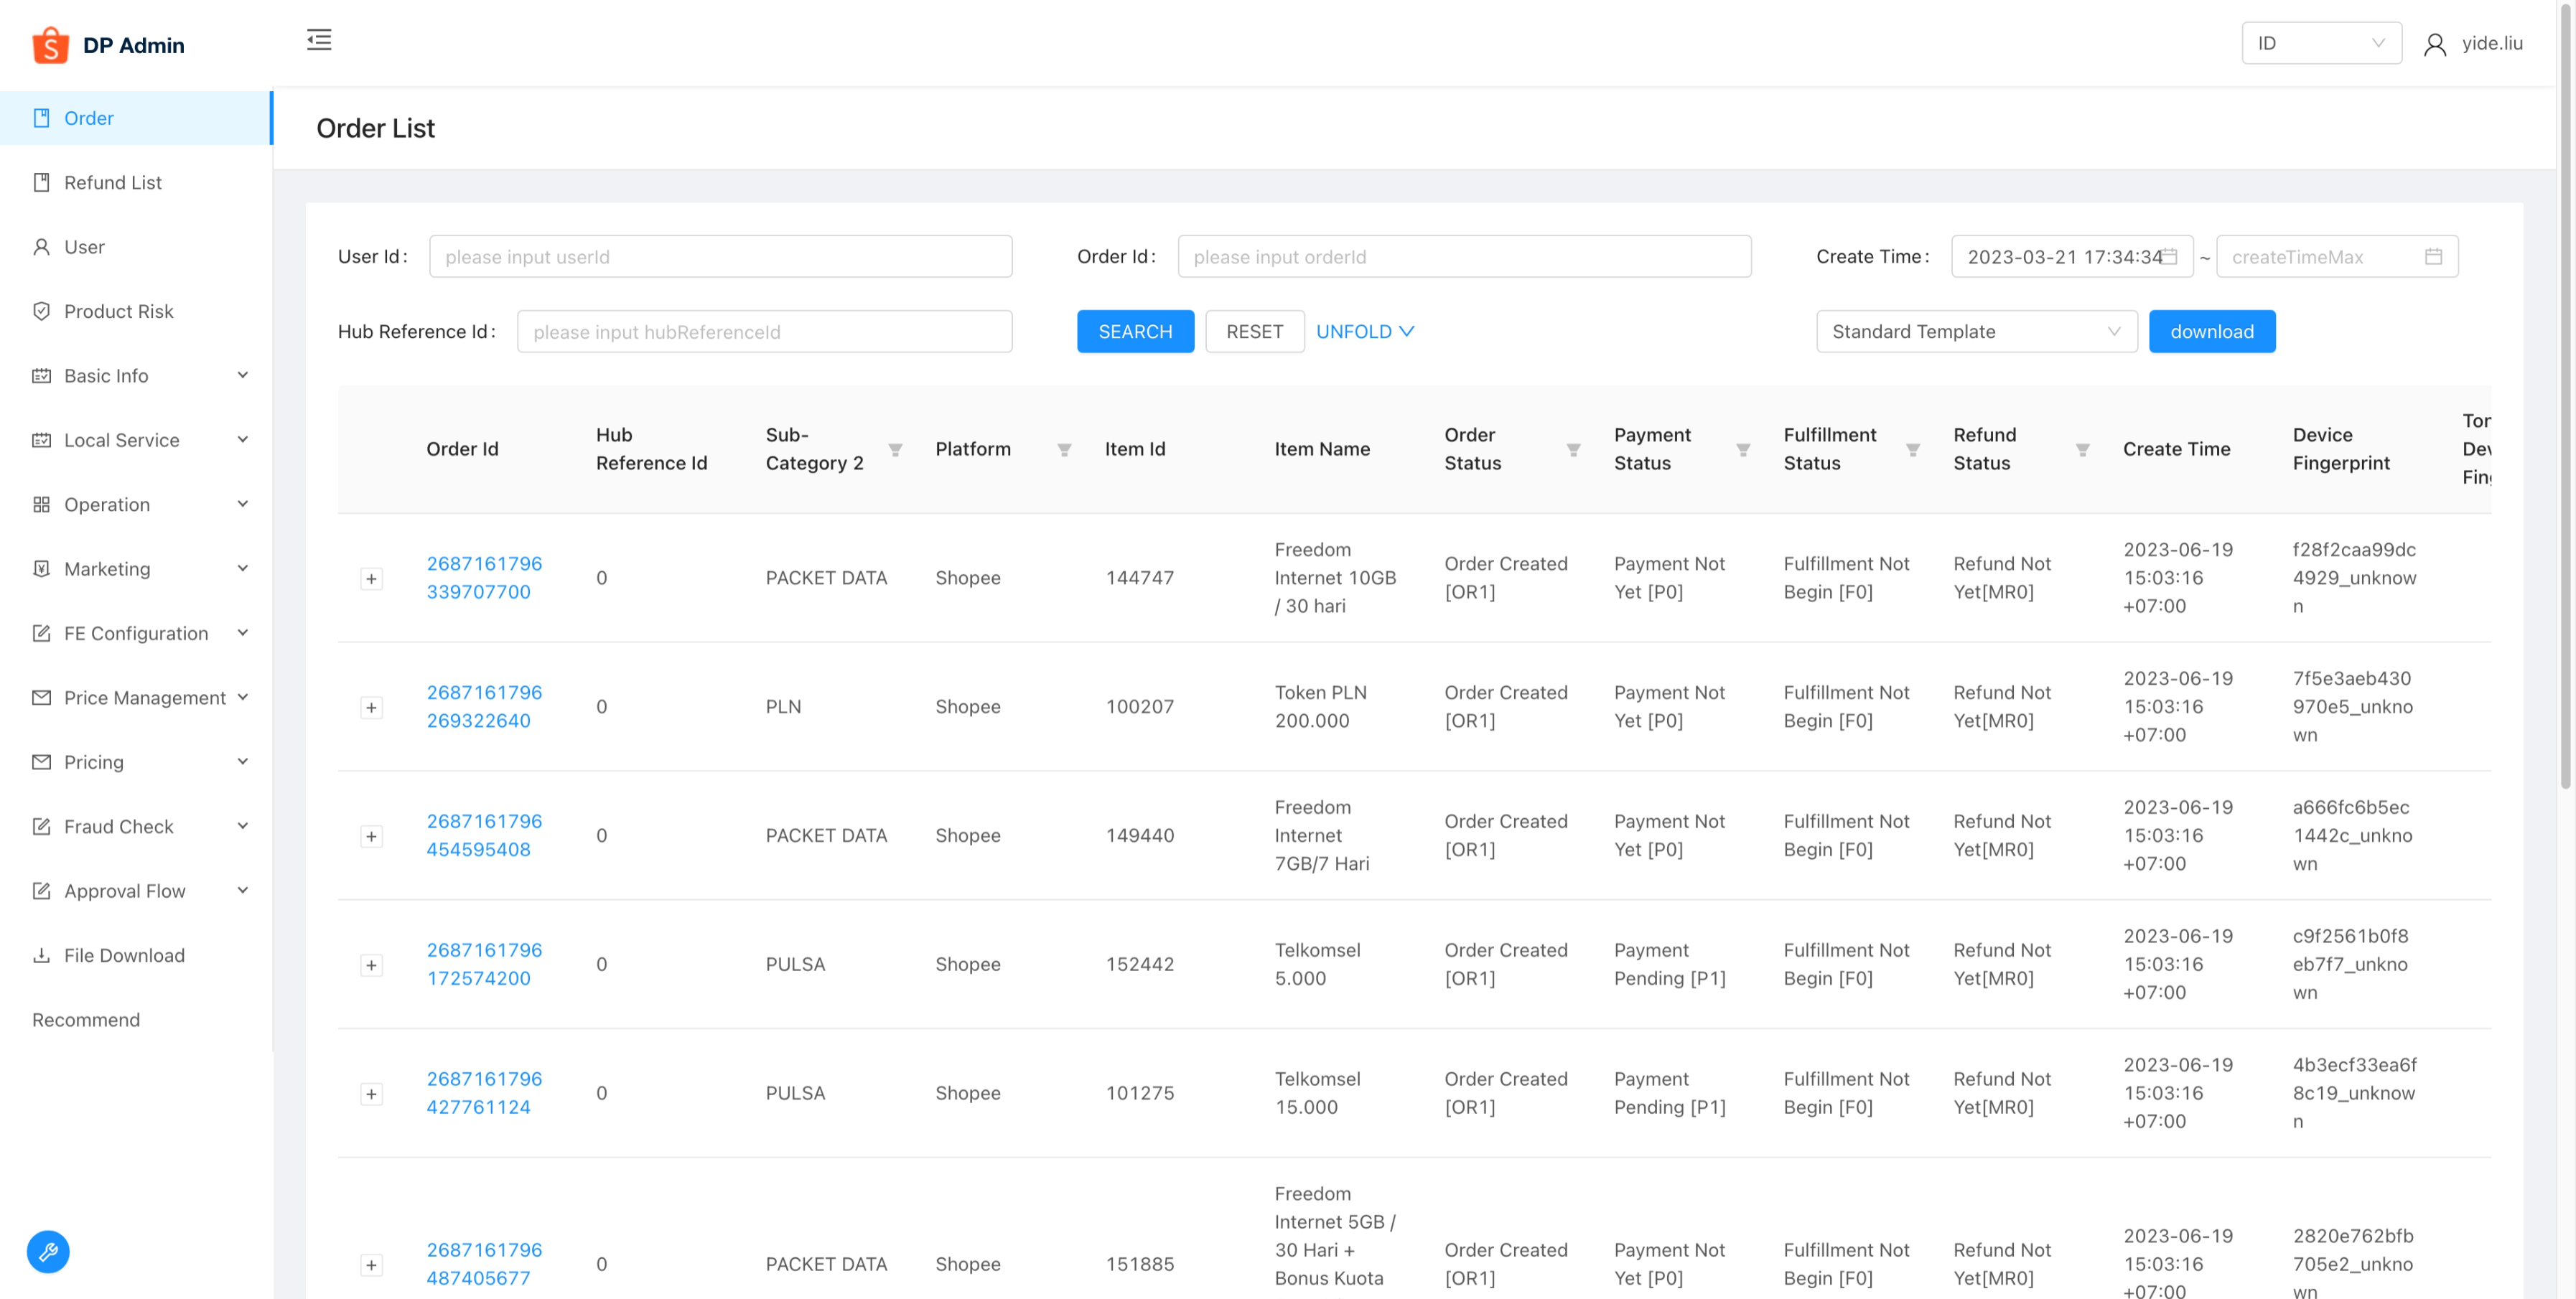This screenshot has height=1299, width=2576.
Task: Click the Order Status filter funnel
Action: point(1573,450)
